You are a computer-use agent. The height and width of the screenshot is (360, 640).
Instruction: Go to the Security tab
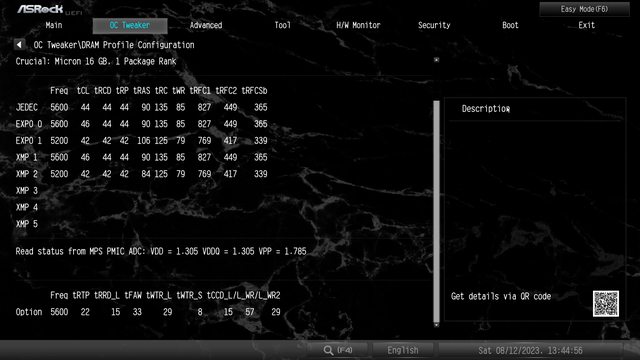(x=434, y=25)
